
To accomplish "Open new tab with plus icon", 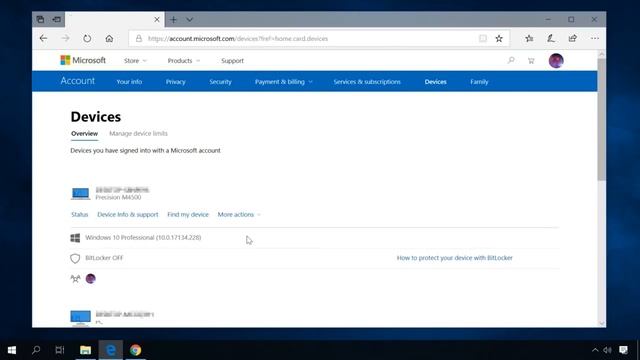I will pos(173,20).
